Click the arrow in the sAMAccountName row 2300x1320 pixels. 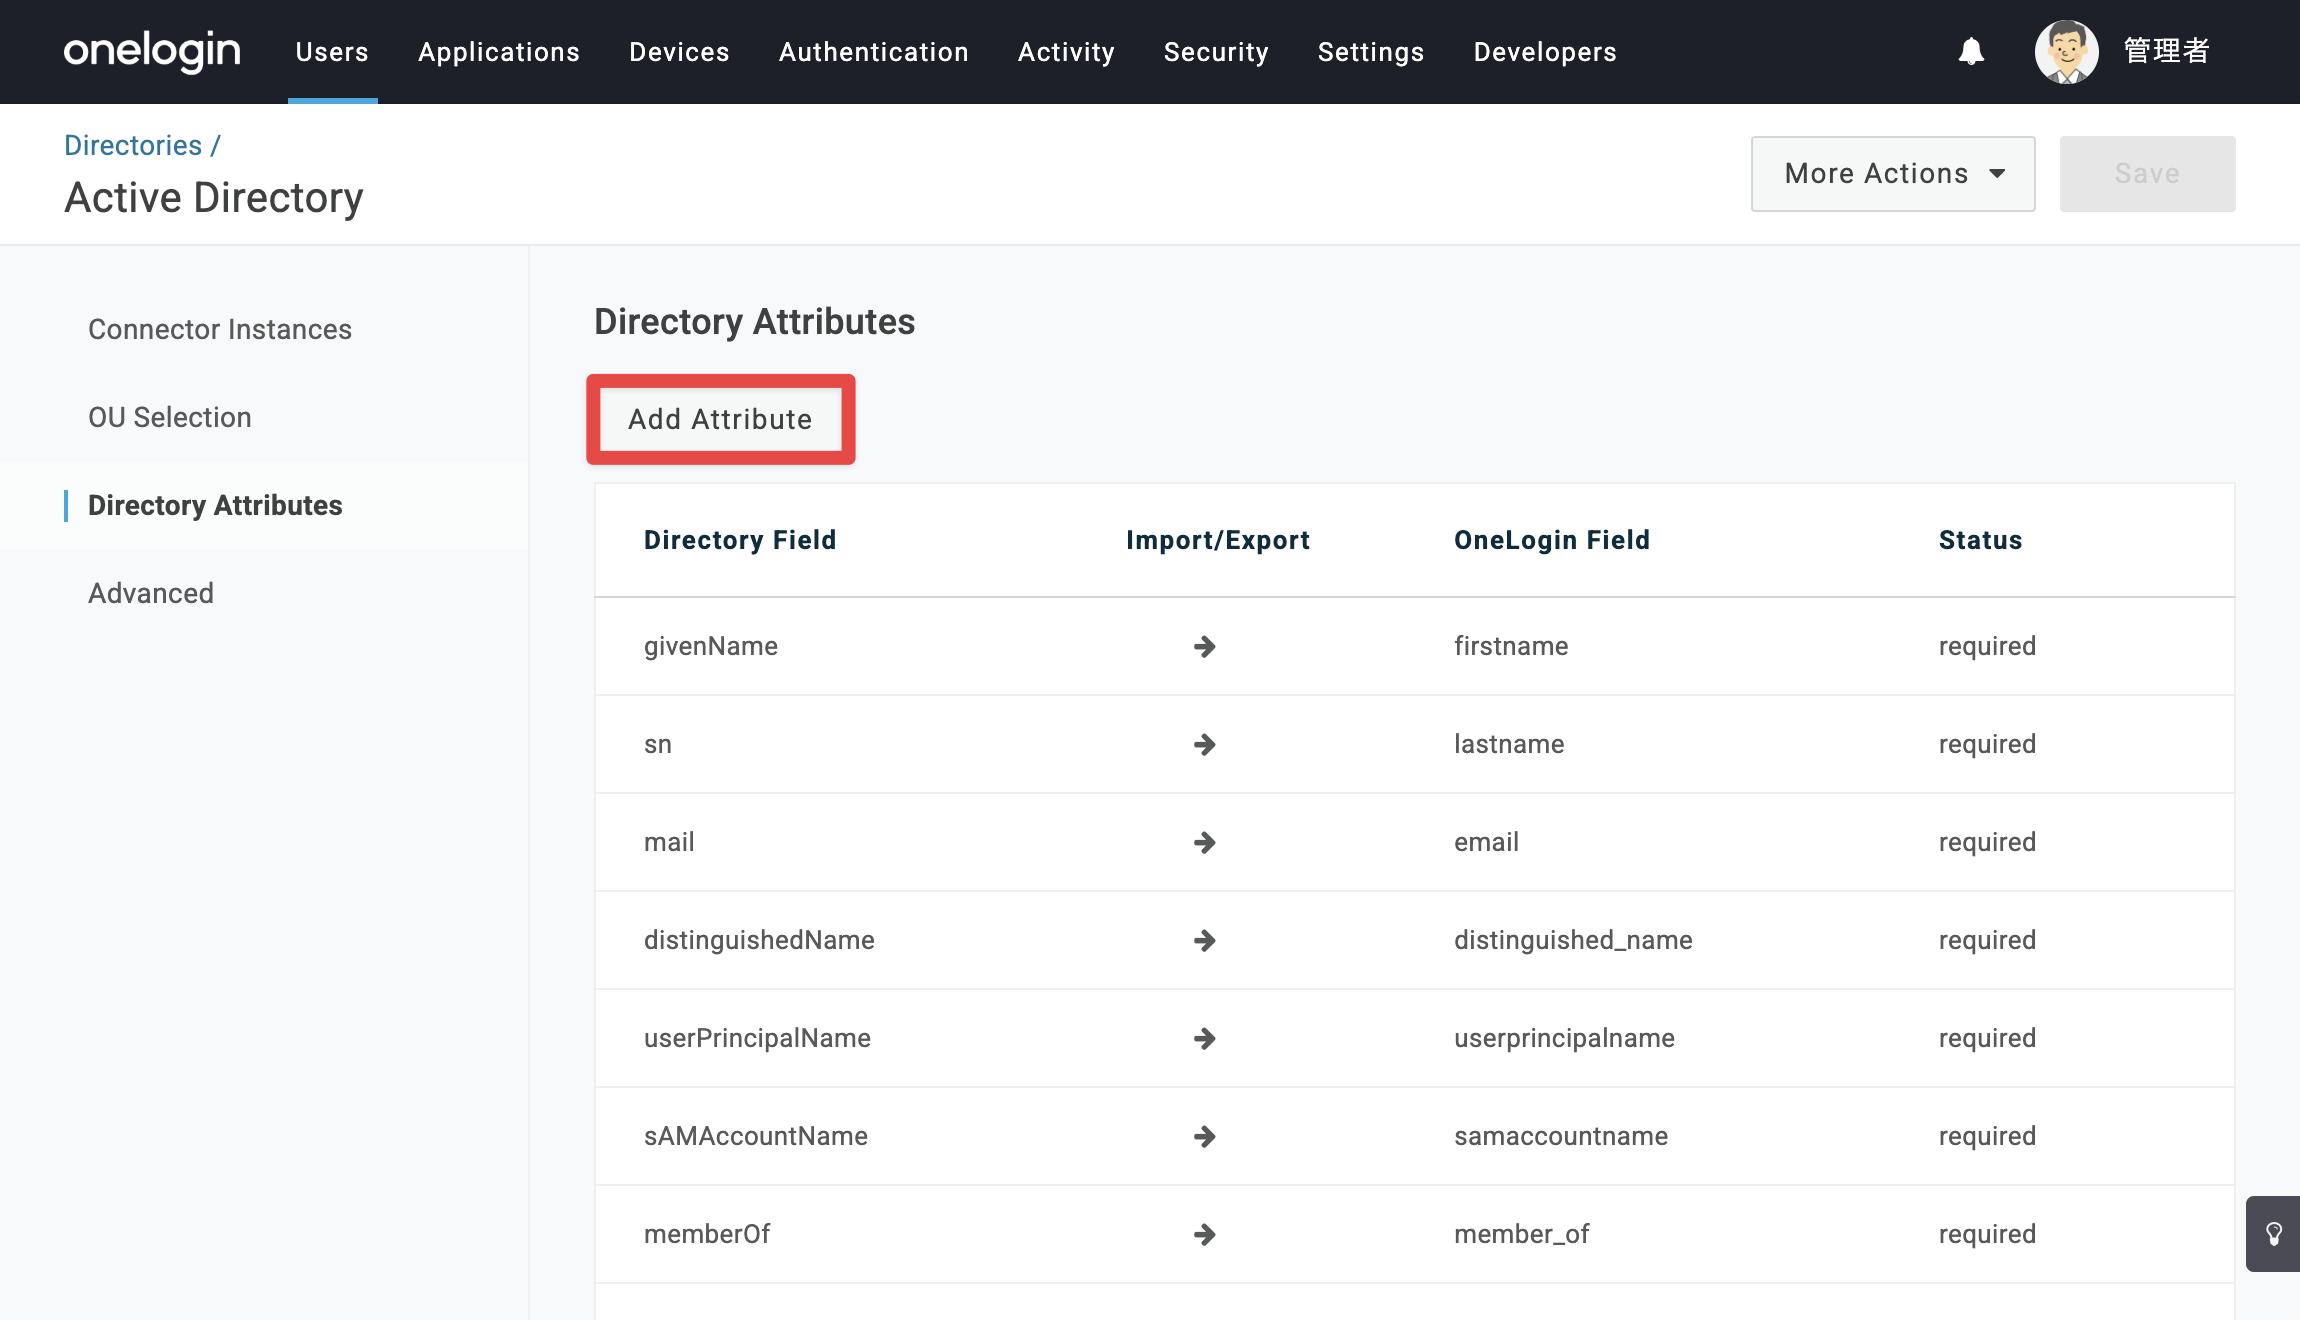tap(1205, 1137)
